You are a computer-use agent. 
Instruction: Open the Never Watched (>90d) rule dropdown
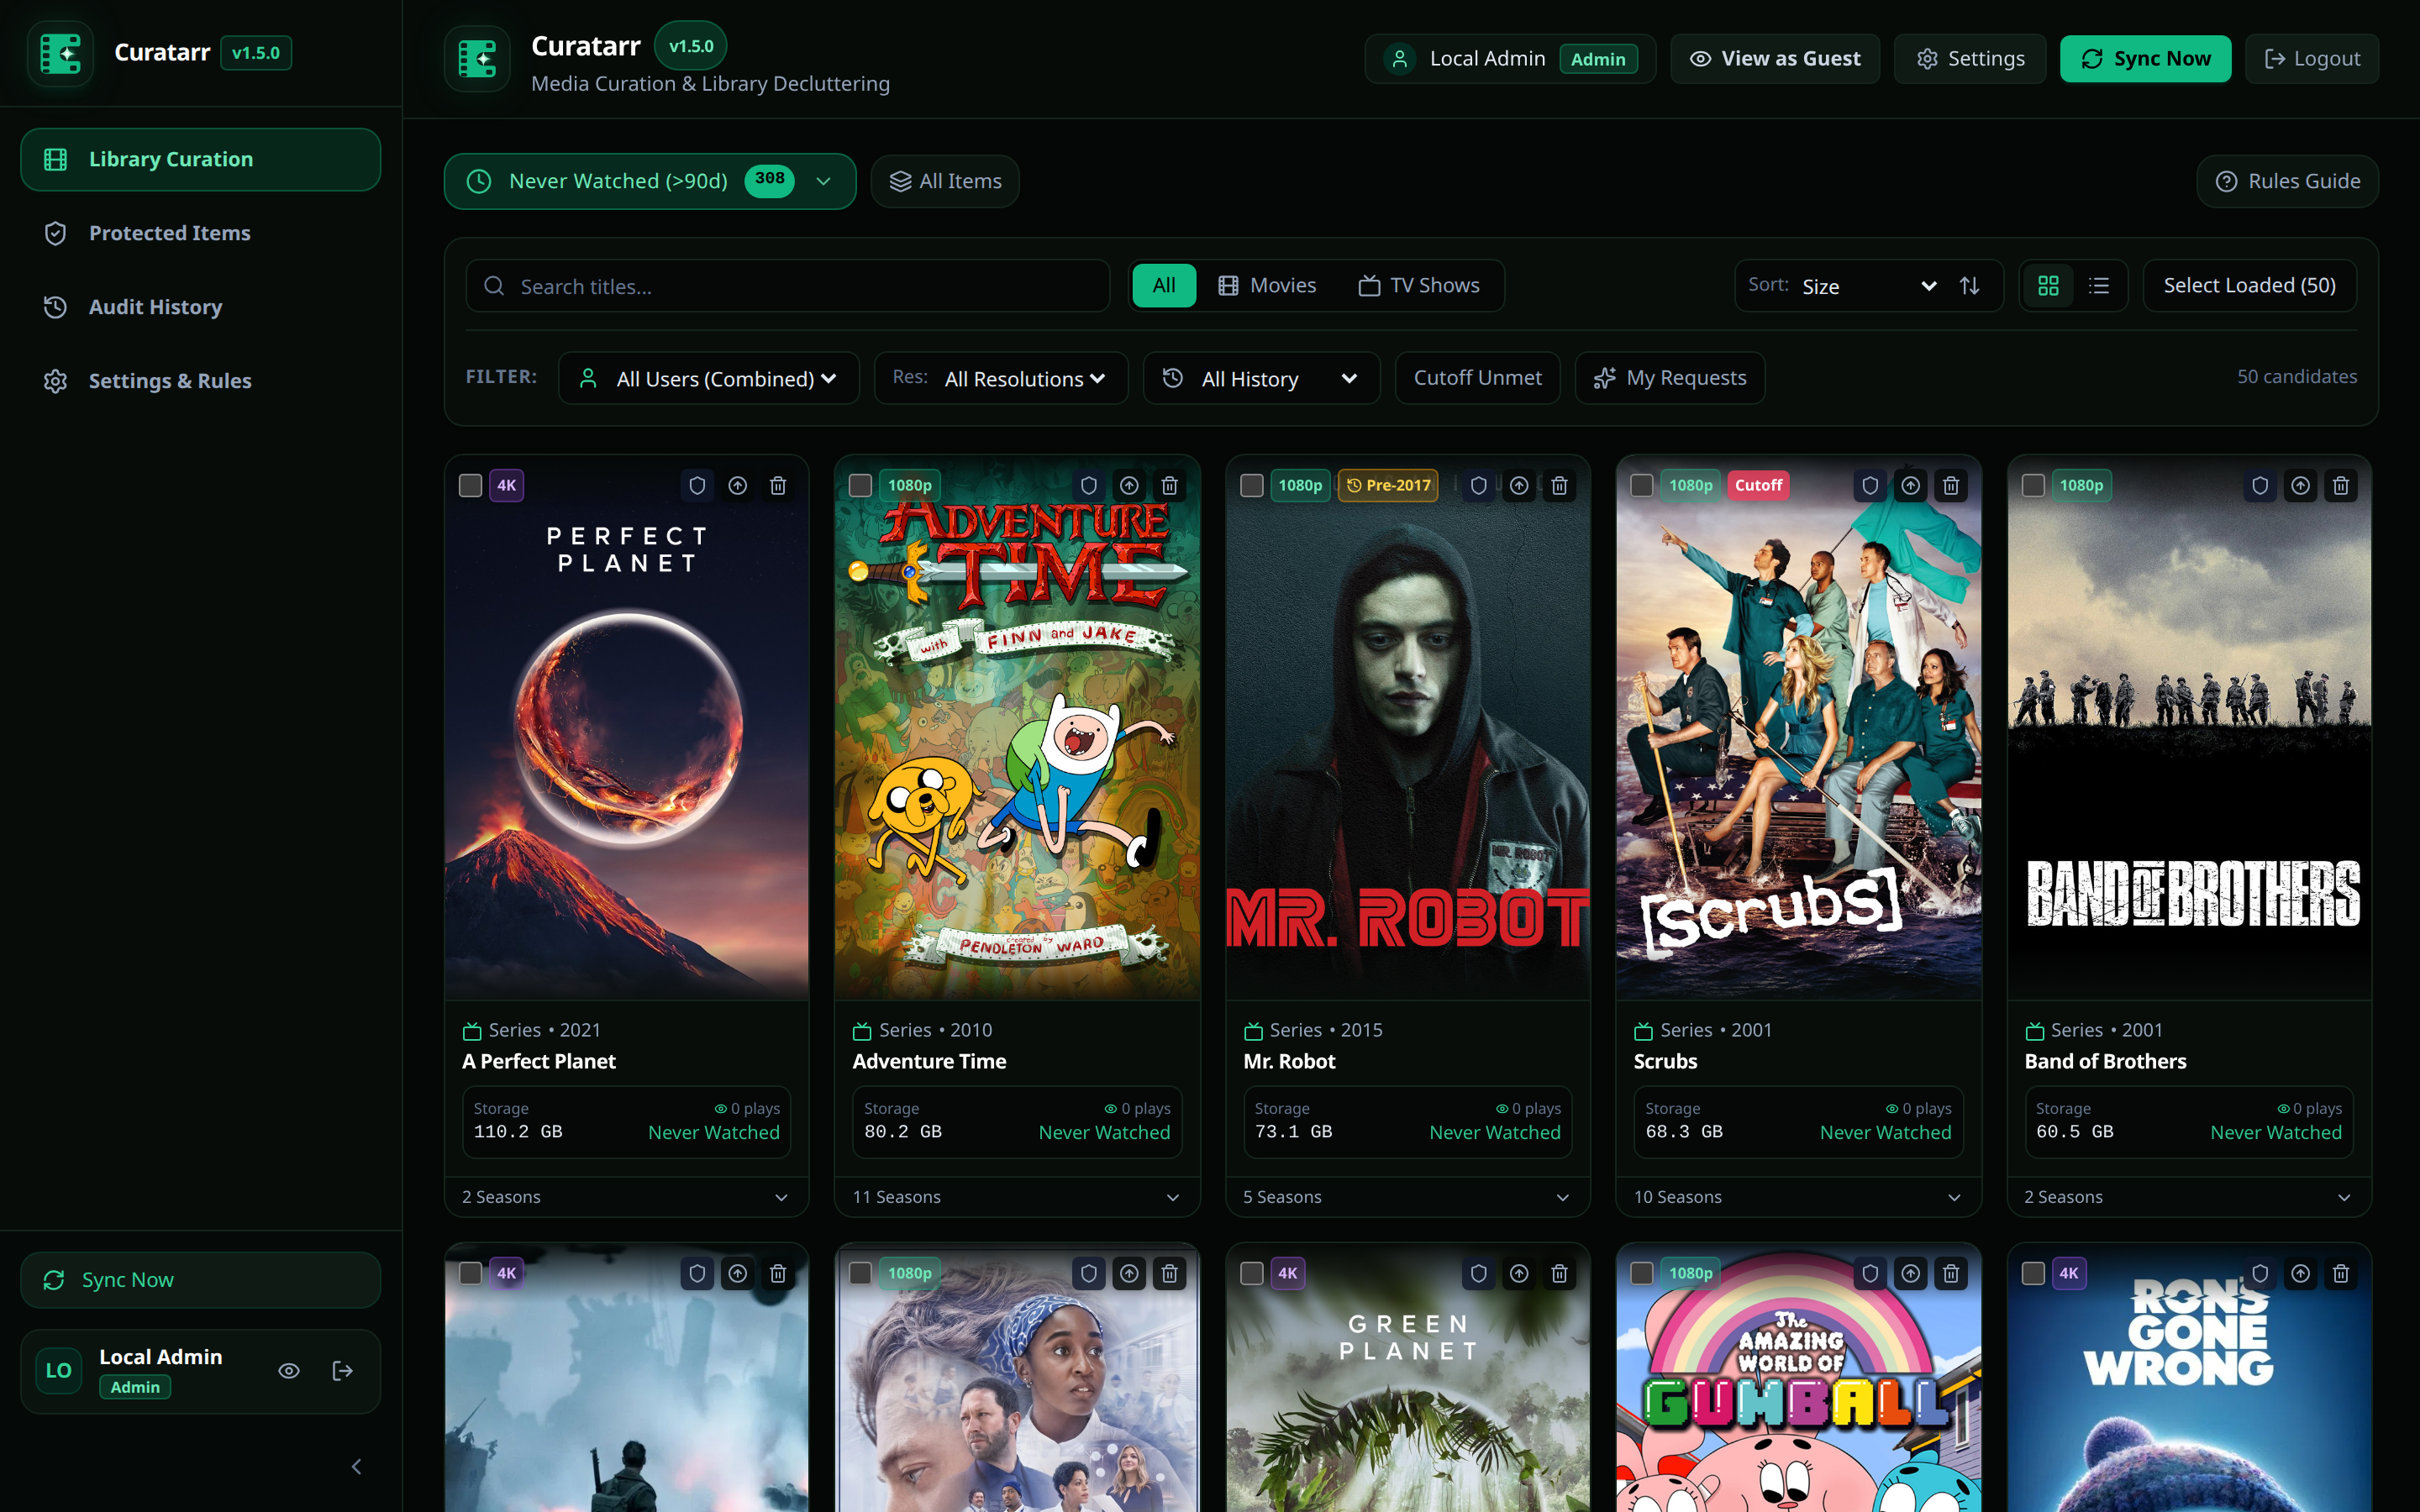coord(650,181)
